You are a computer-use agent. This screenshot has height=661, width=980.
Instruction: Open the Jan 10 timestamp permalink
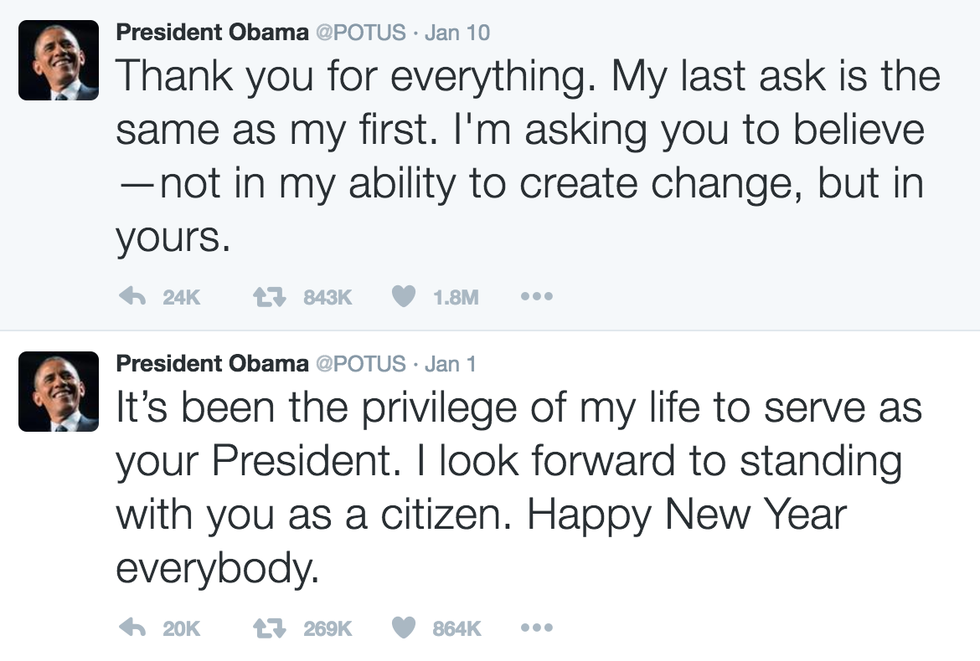457,32
